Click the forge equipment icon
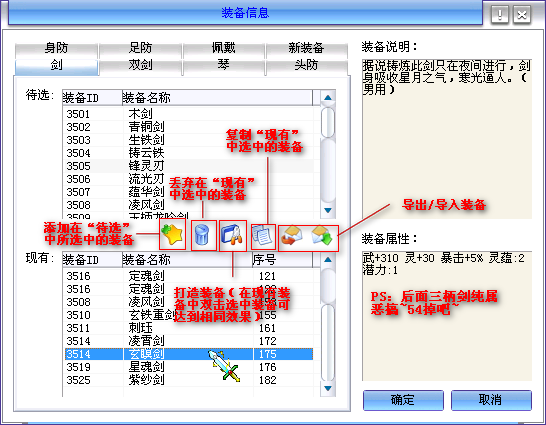The width and height of the screenshot is (546, 425). click(232, 235)
